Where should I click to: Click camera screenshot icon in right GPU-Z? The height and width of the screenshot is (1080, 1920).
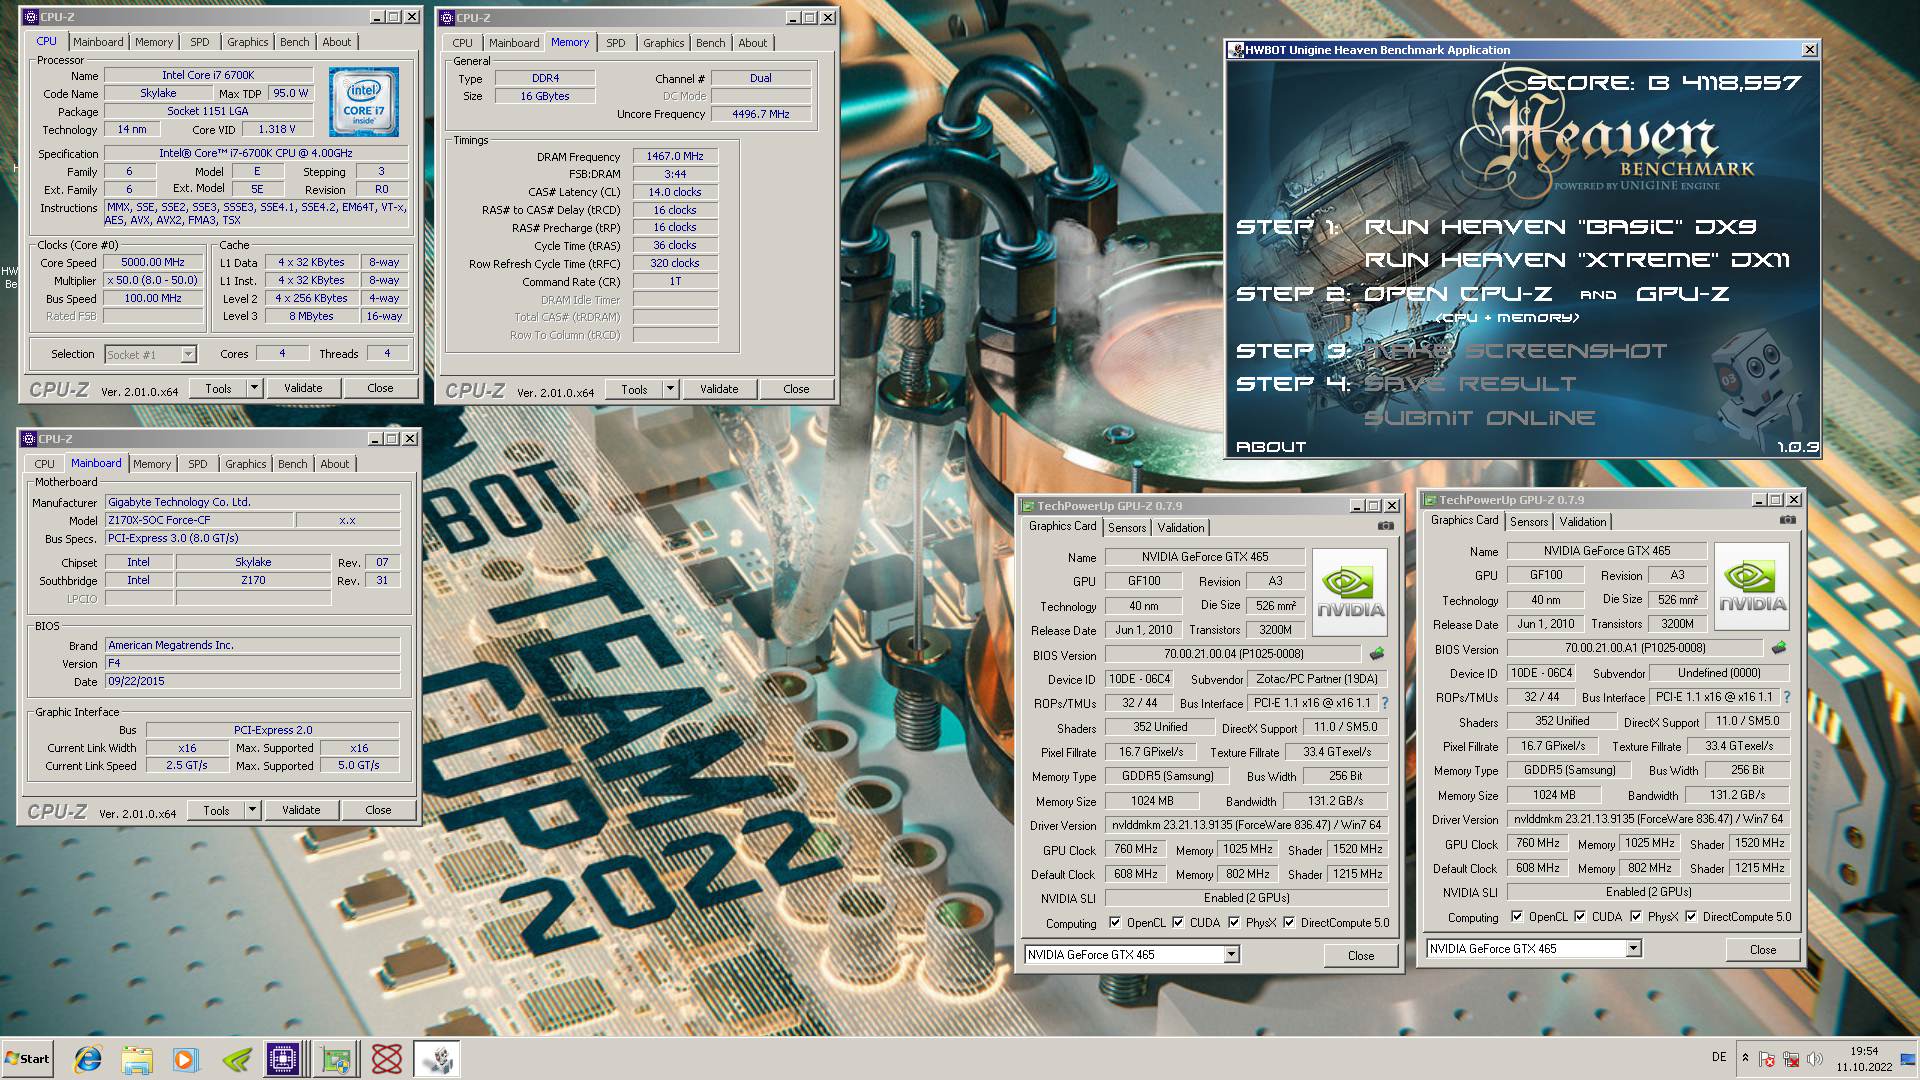[1788, 520]
